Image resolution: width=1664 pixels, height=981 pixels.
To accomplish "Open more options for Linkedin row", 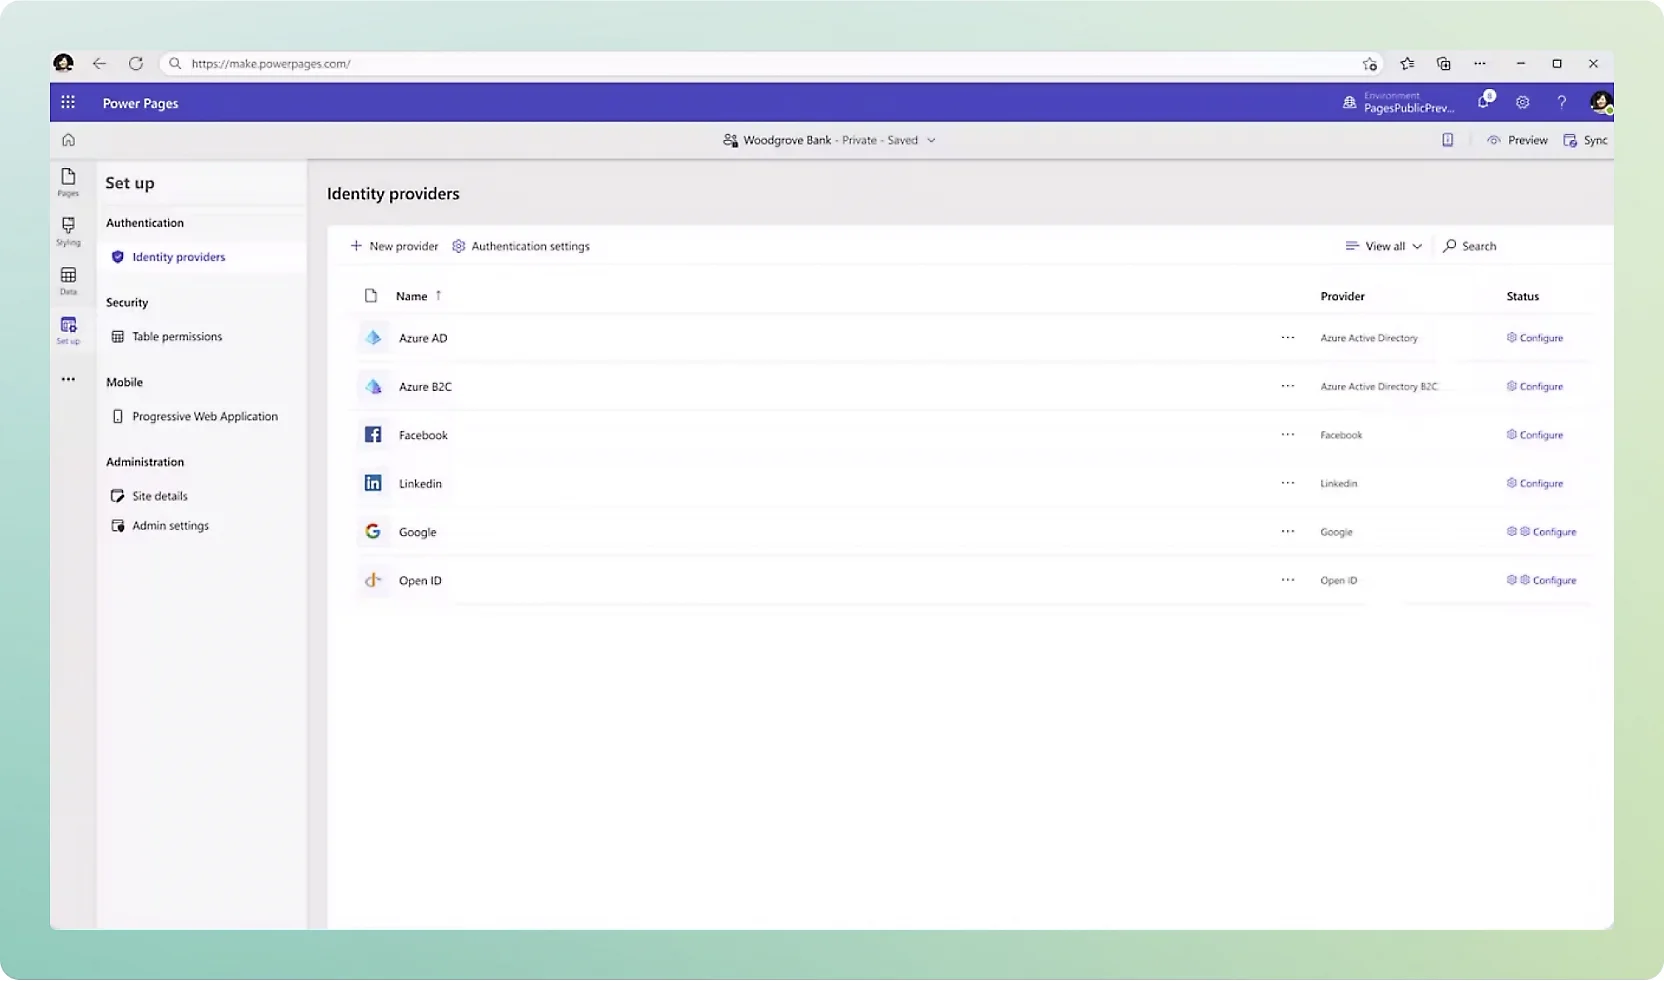I will [x=1288, y=483].
